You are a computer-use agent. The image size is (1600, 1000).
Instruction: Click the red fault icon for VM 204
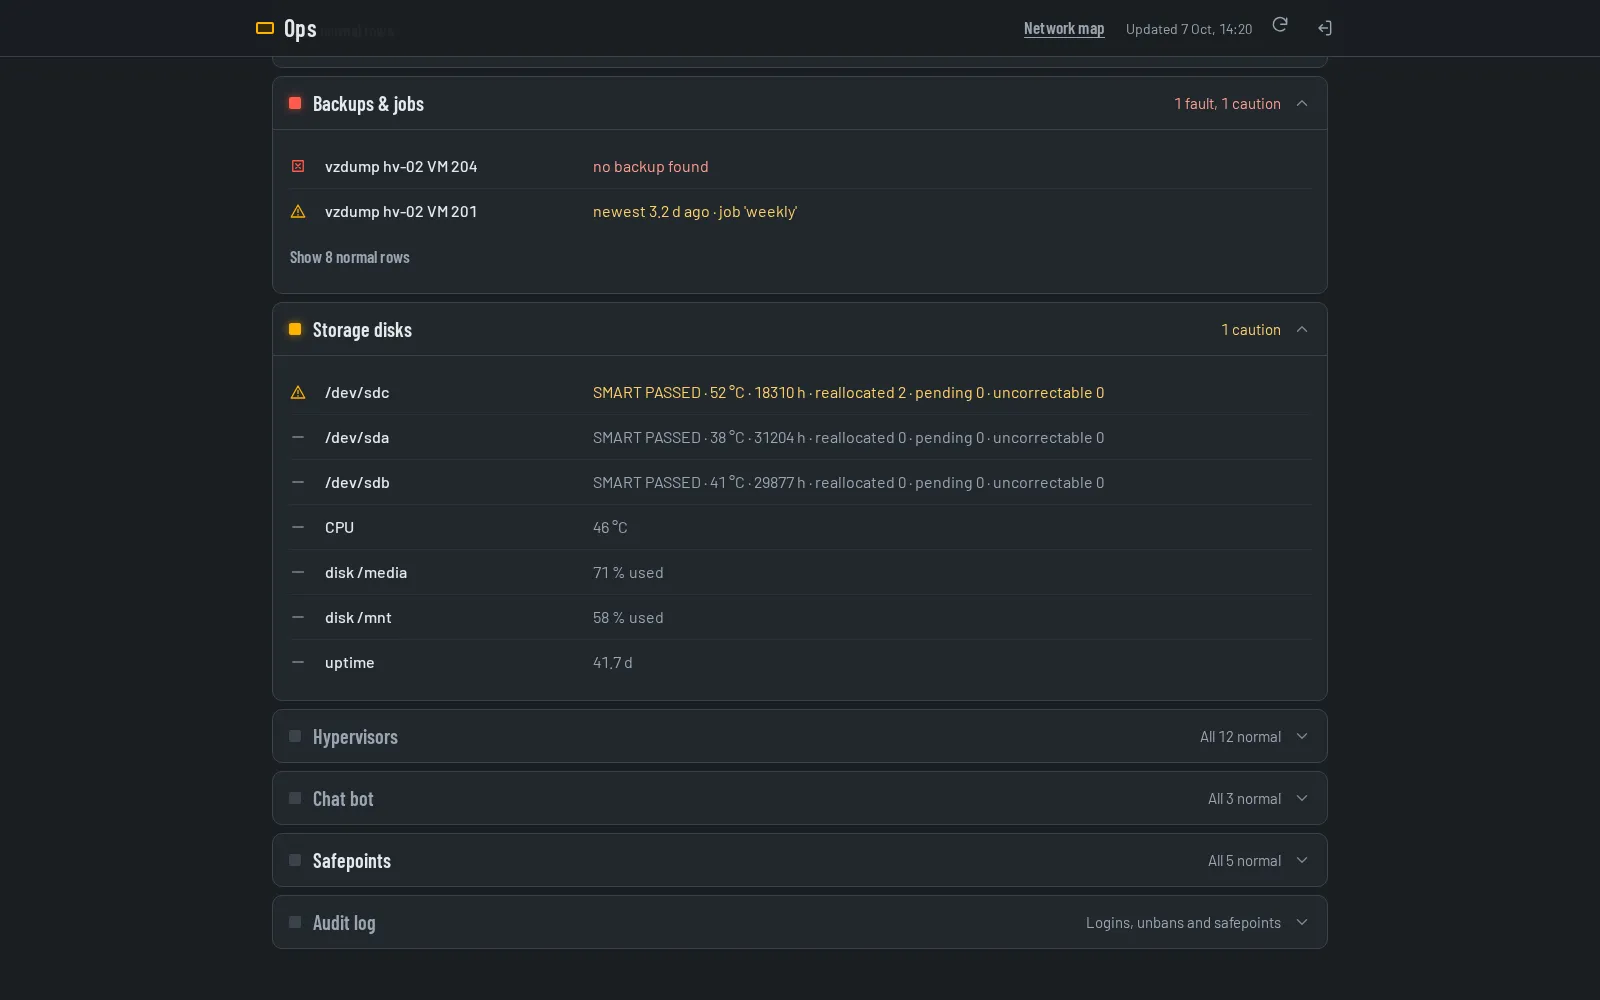[298, 166]
